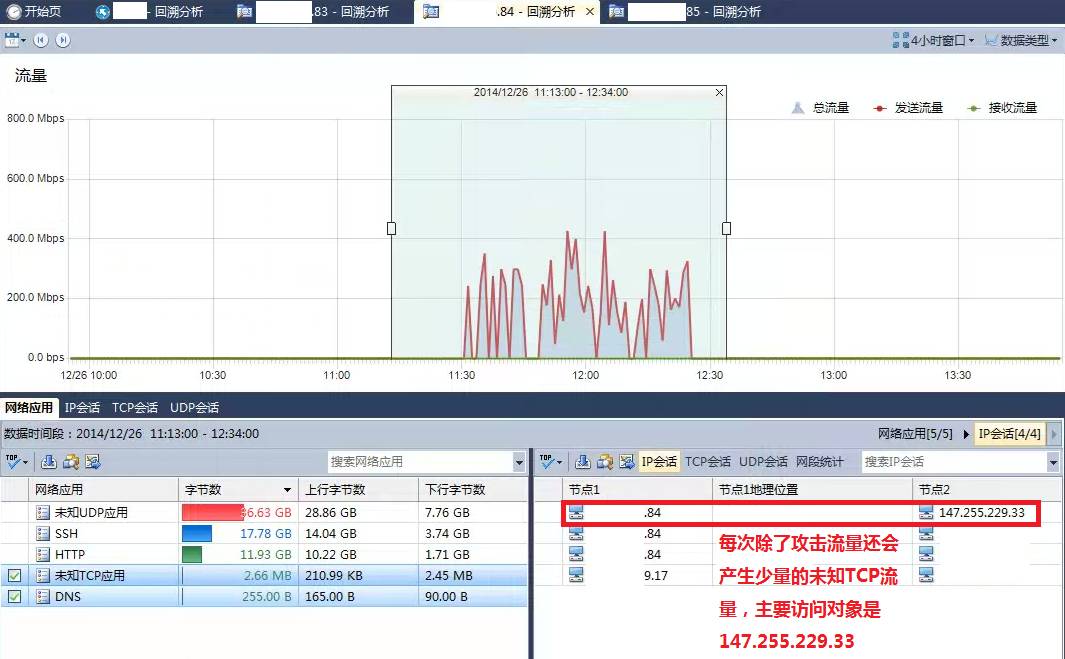Click the chart-with-arrow icon in IP会话 toolbar
The image size is (1065, 659).
(627, 462)
